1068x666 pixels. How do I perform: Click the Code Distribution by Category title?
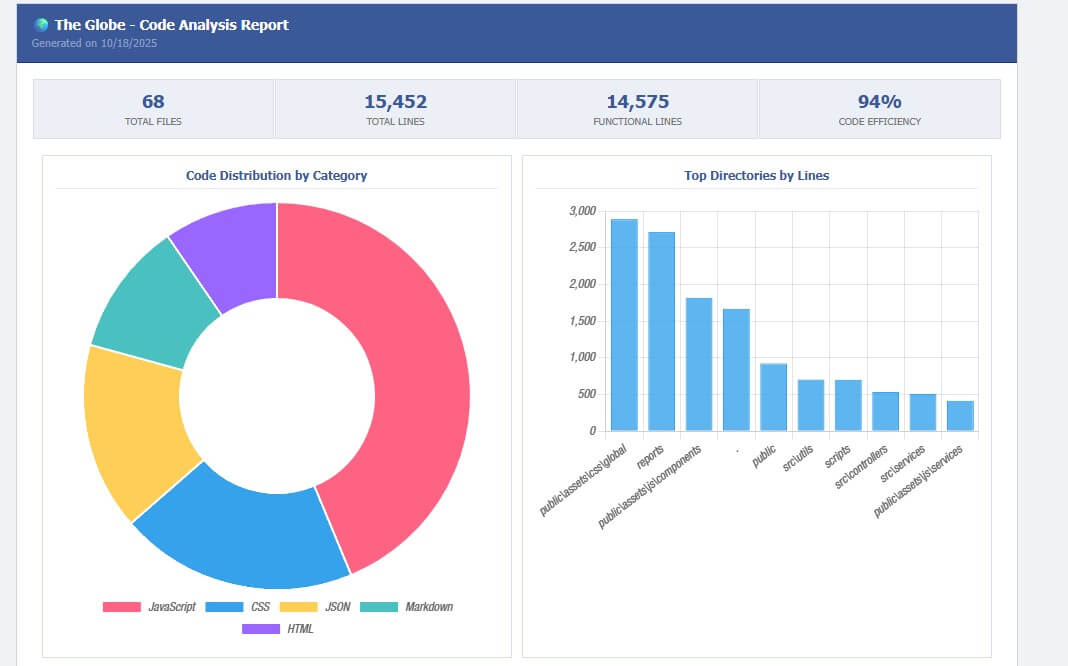276,175
